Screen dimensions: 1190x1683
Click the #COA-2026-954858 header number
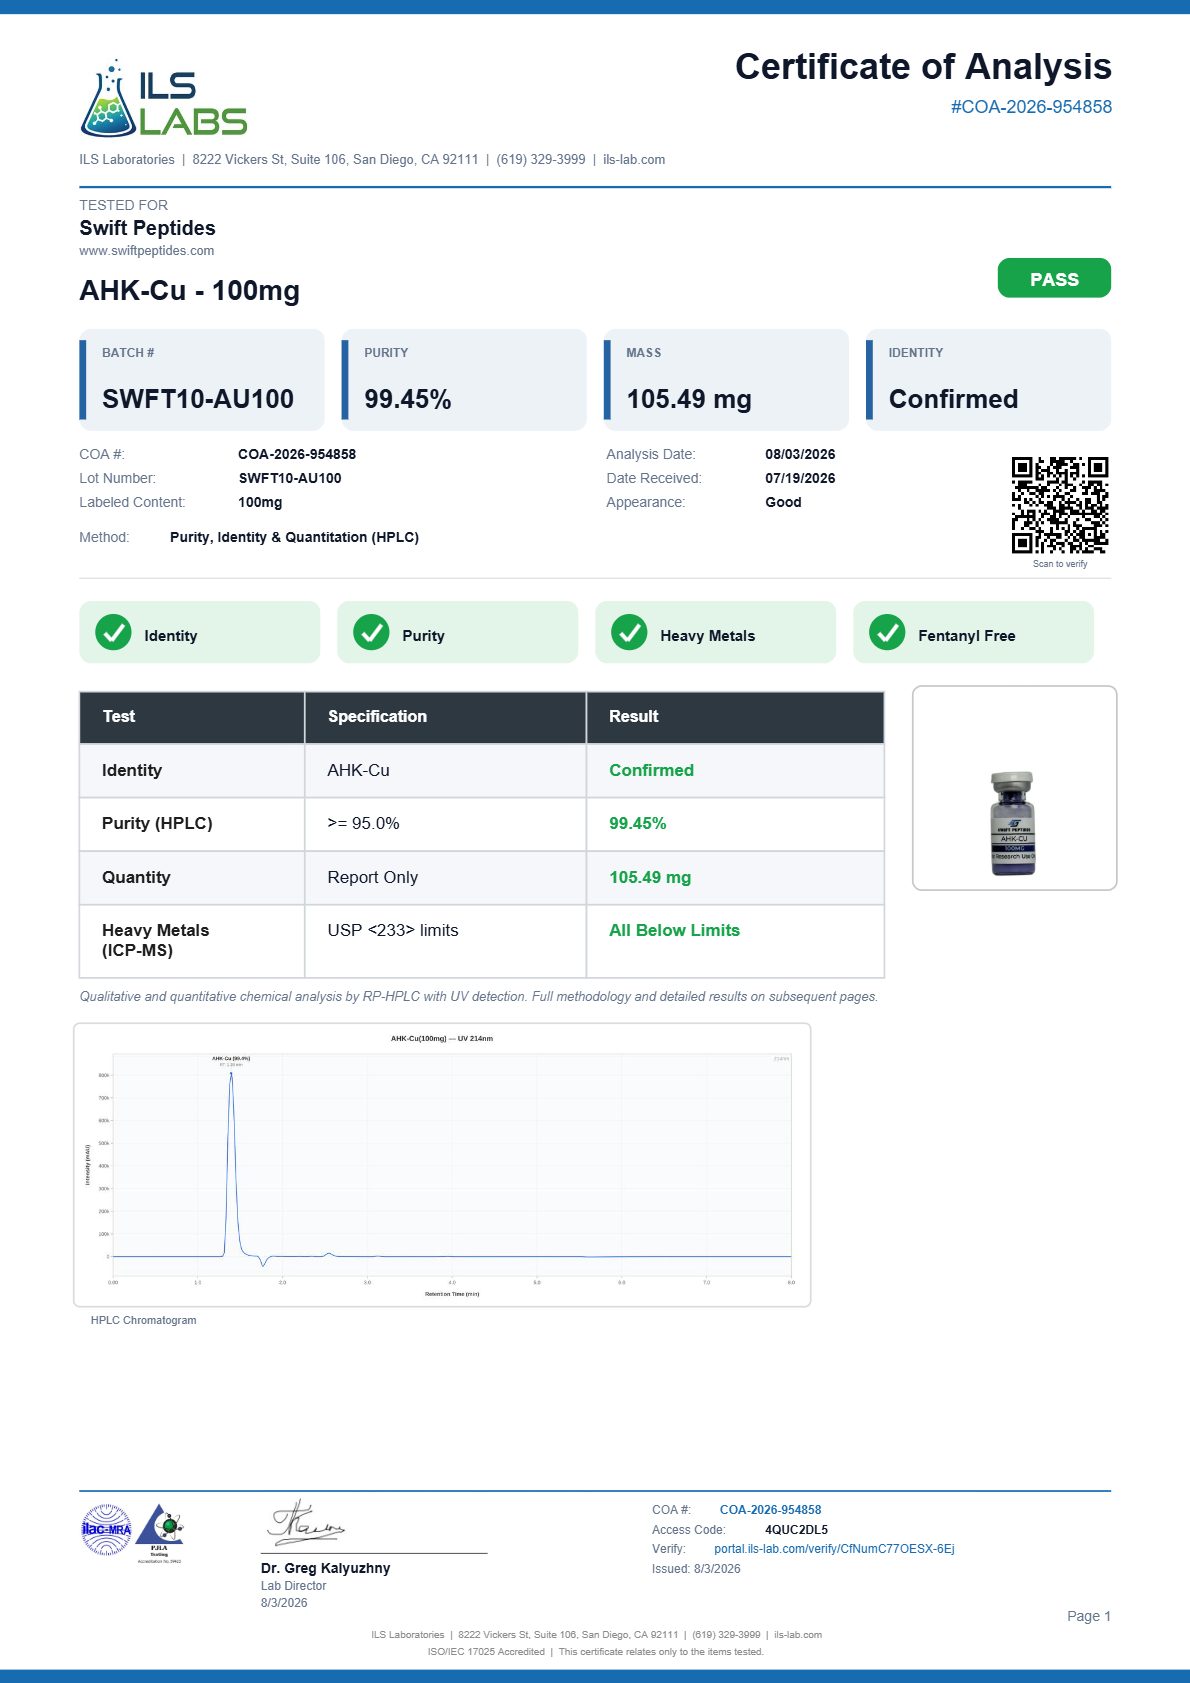coord(1031,107)
